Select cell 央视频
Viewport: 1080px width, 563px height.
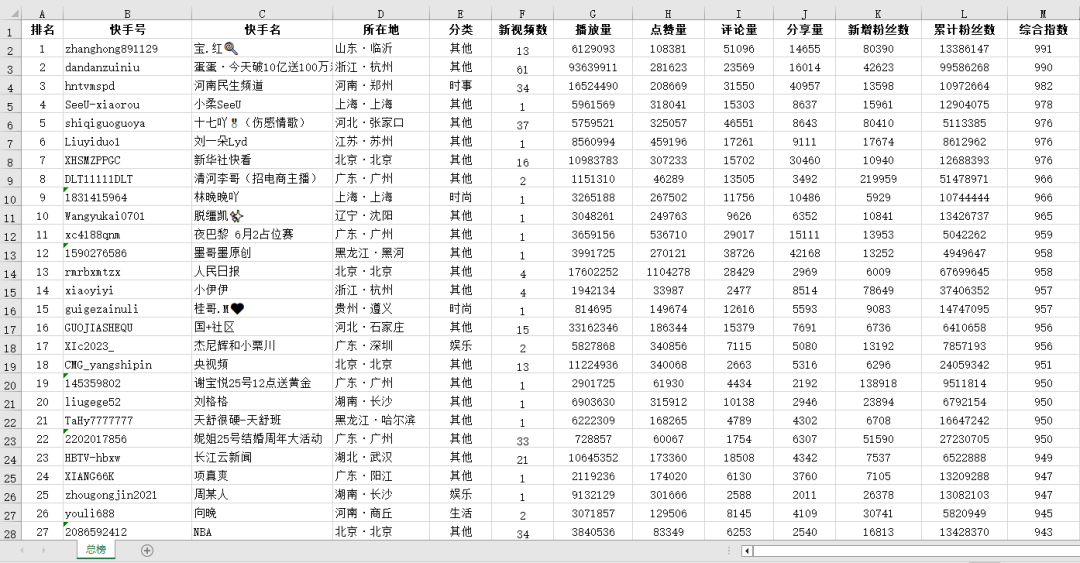click(x=262, y=365)
